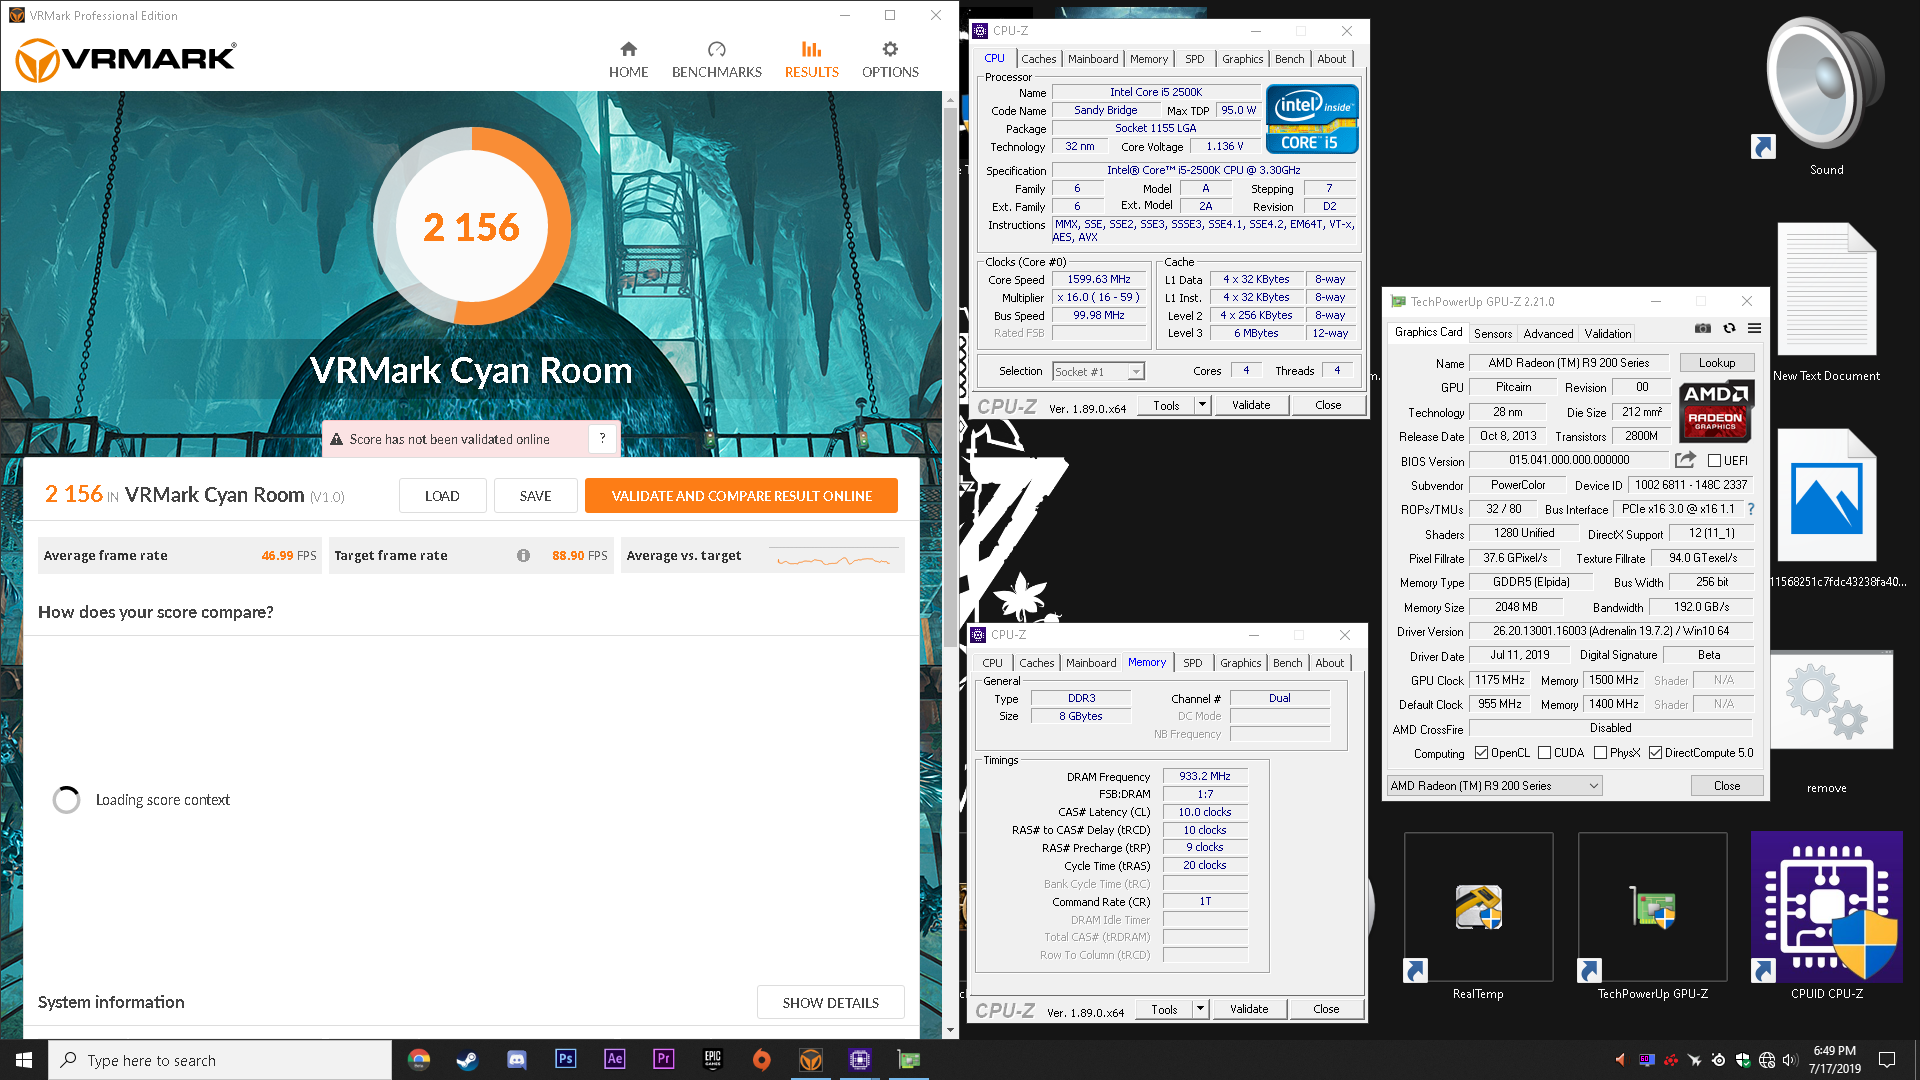Viewport: 1920px width, 1080px height.
Task: Switch to About tab in bottom CPU-Z window
Action: [x=1329, y=663]
